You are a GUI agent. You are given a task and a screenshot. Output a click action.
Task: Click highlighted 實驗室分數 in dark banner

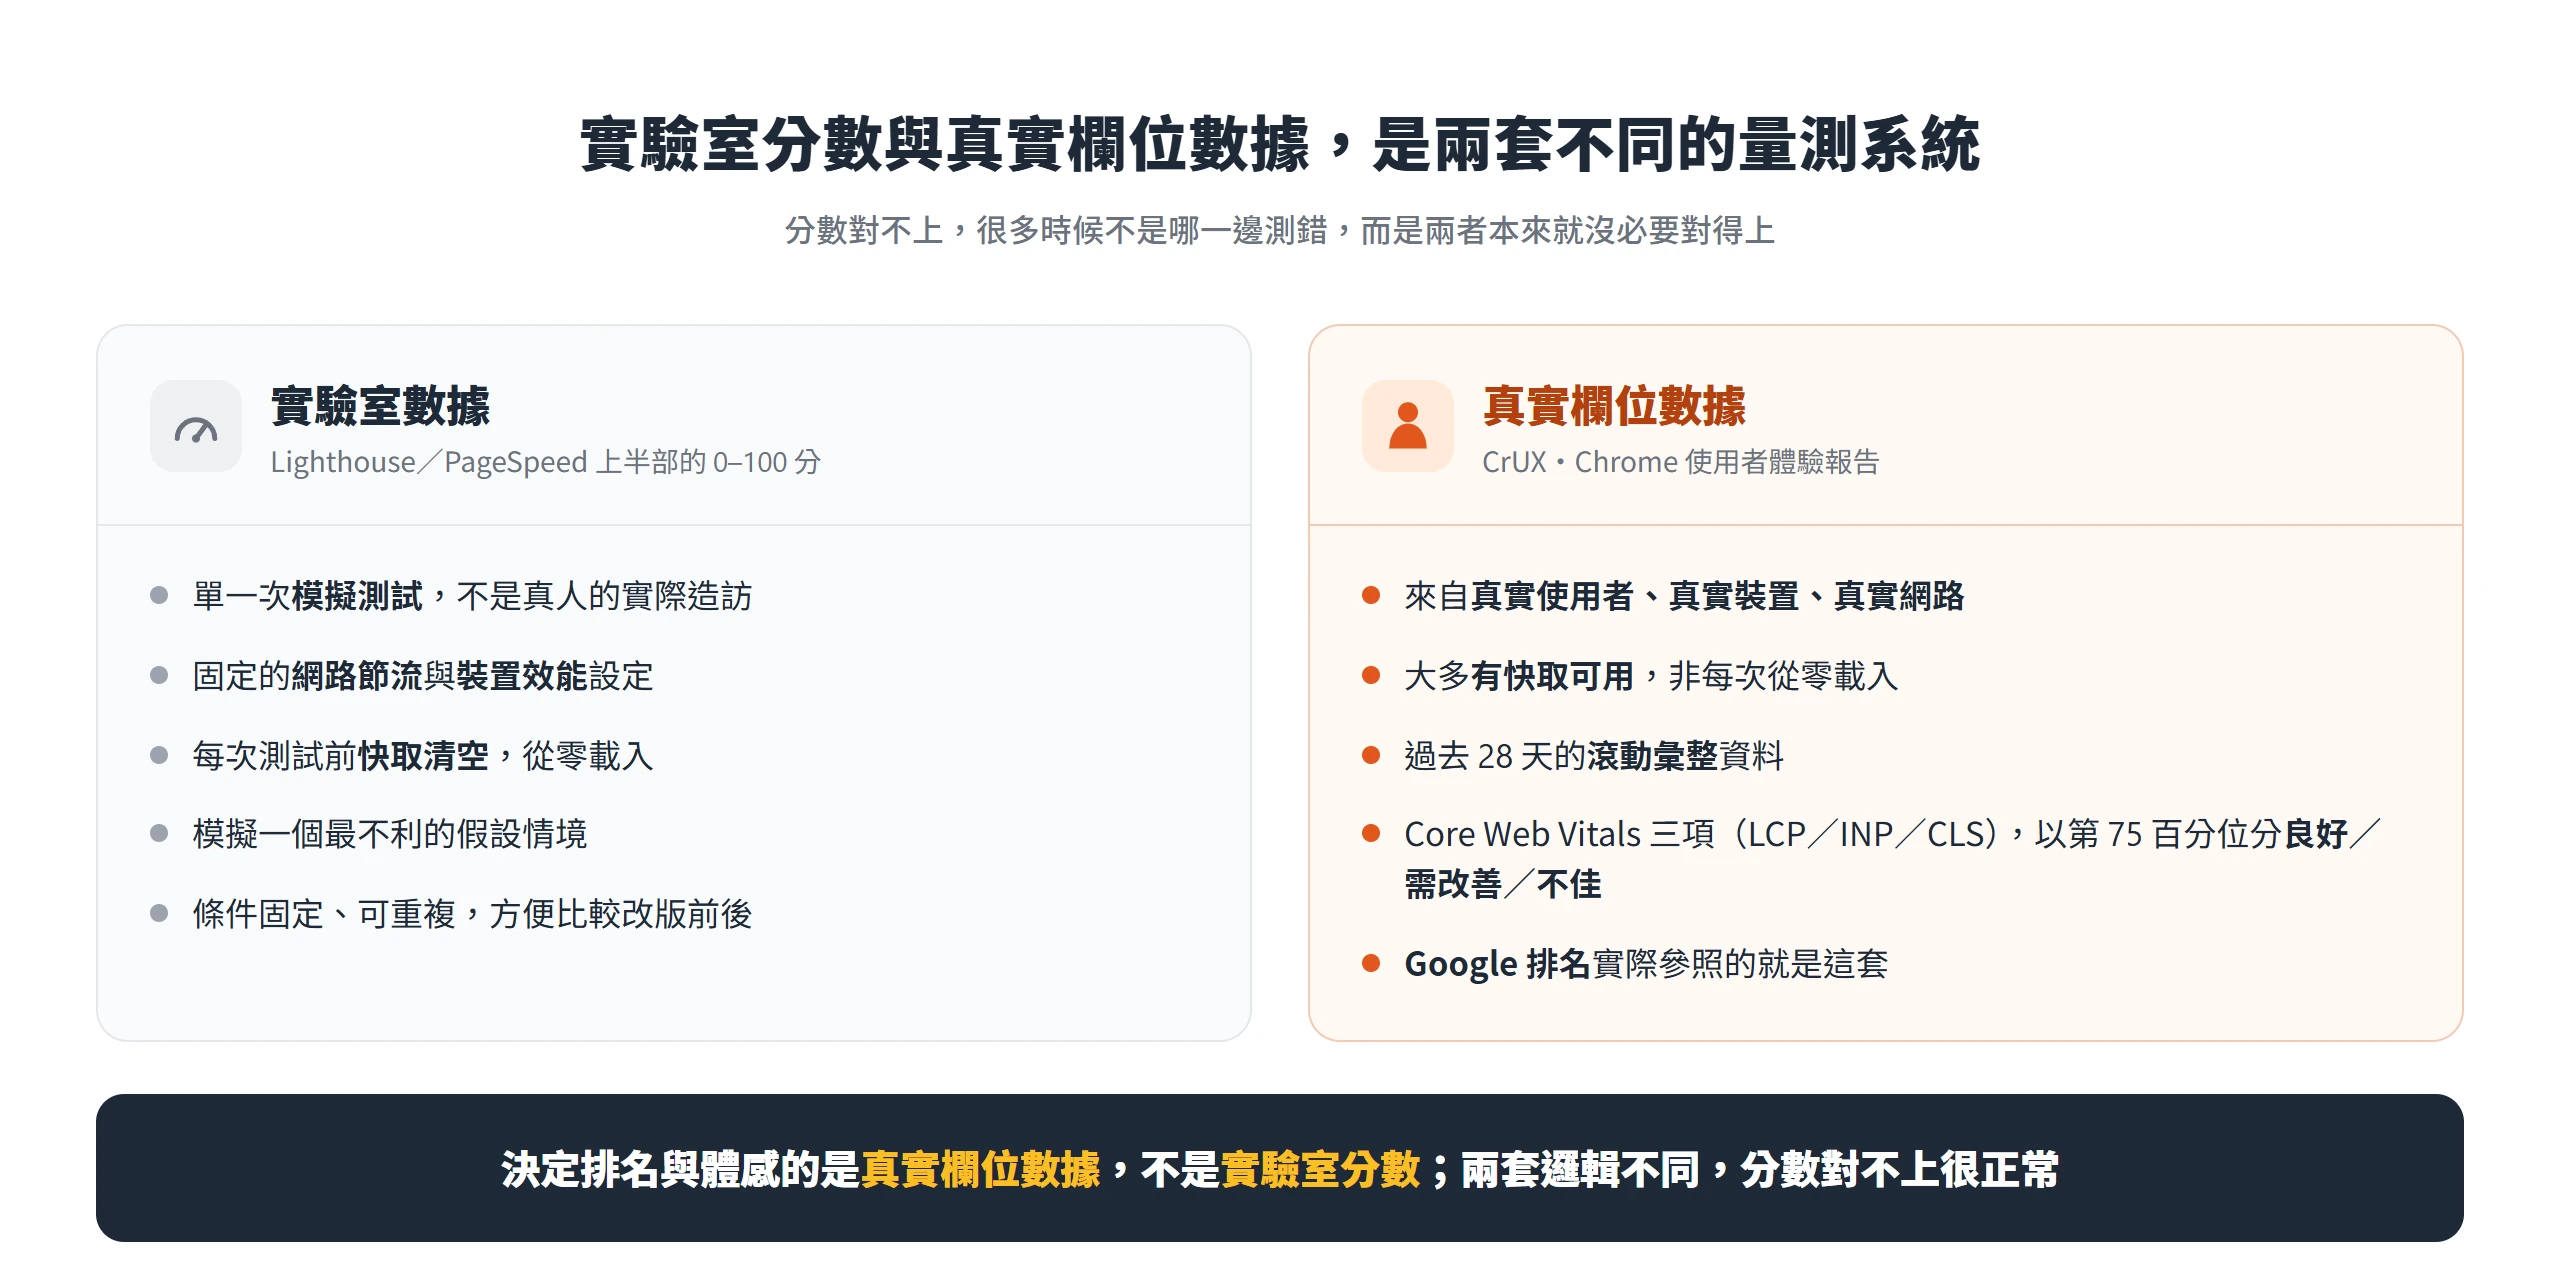click(x=1320, y=1169)
